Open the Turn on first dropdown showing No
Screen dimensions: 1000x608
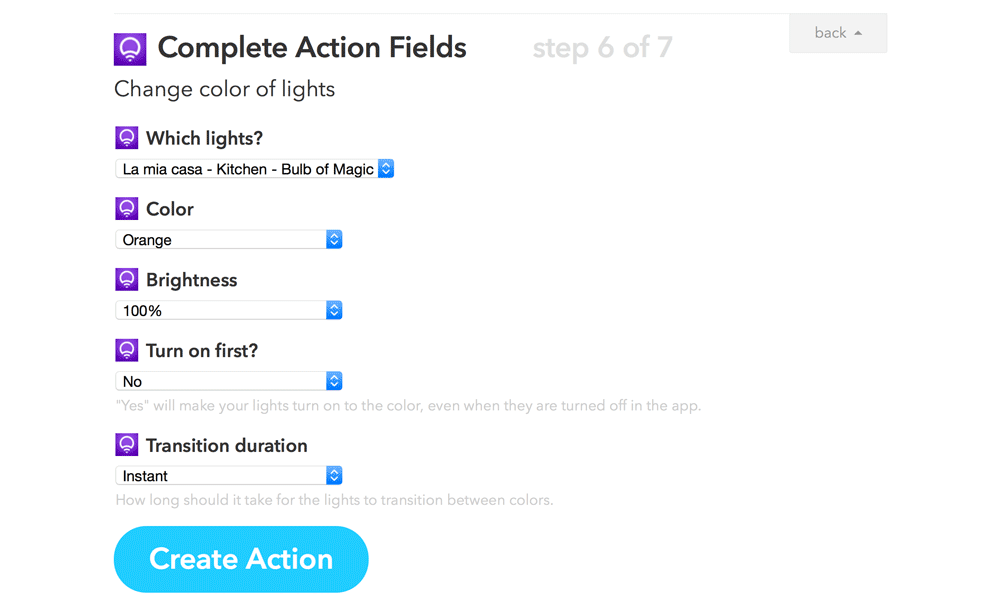(x=229, y=381)
